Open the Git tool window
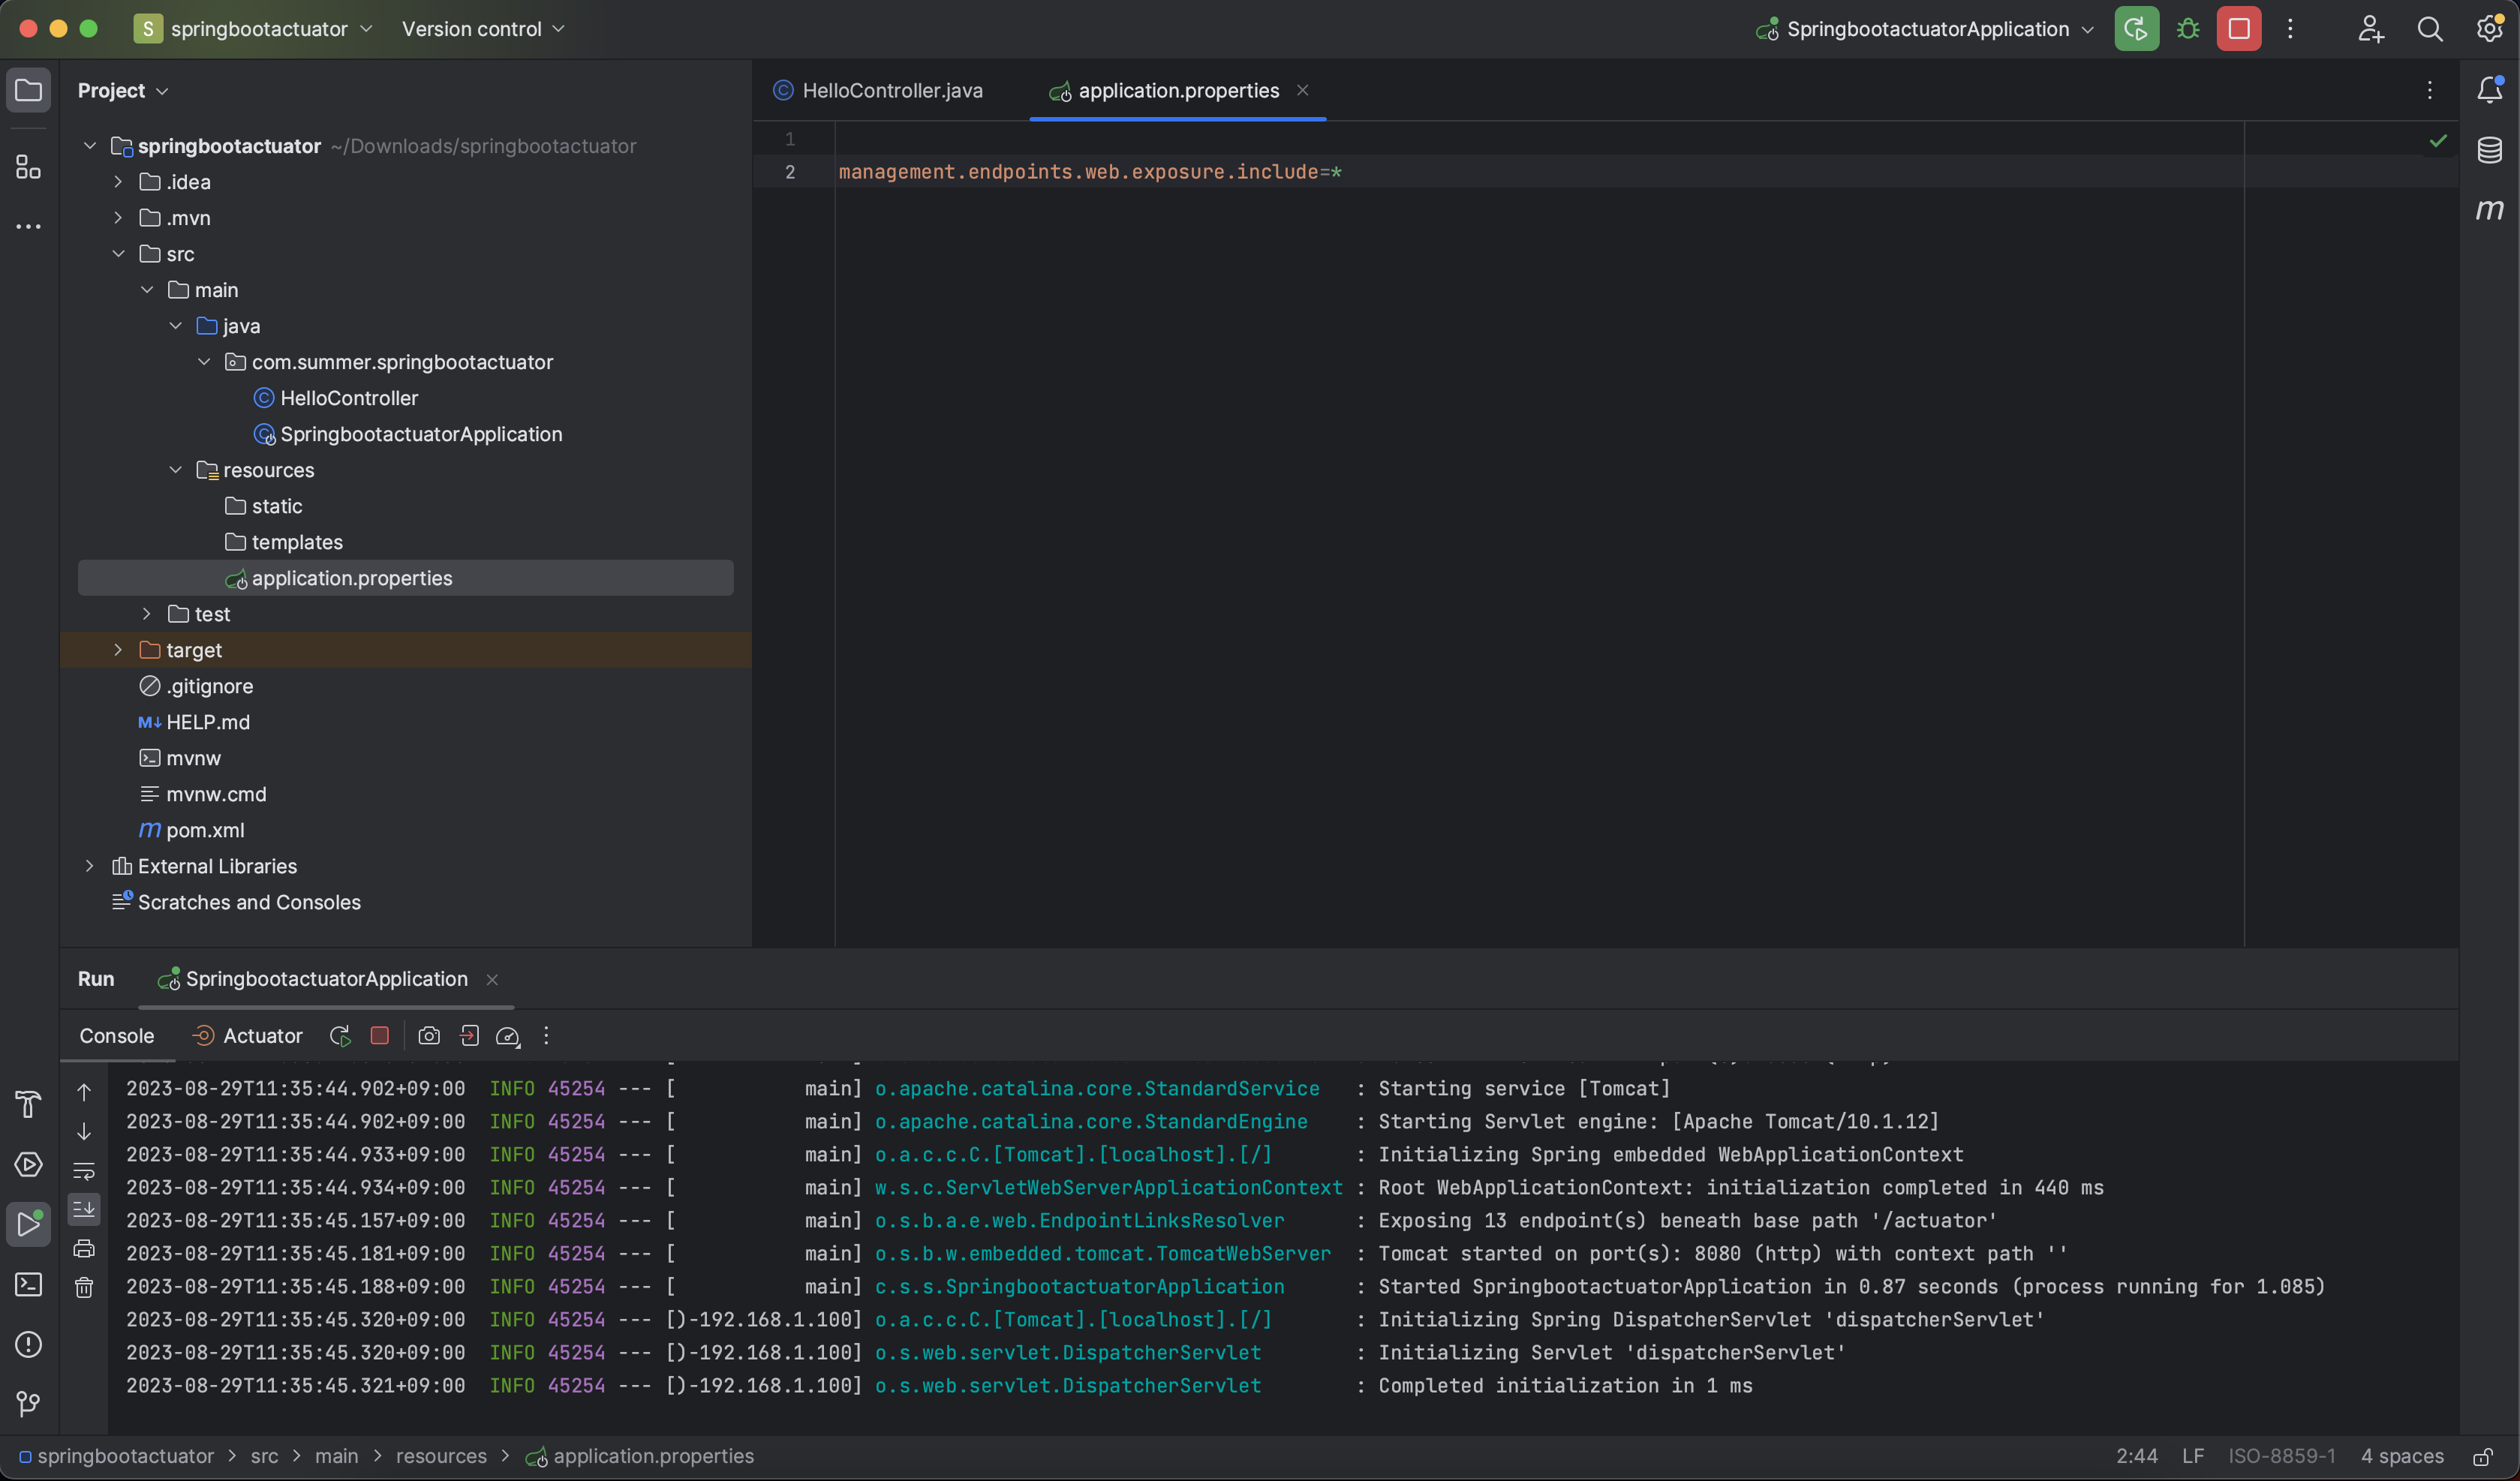This screenshot has height=1481, width=2520. click(x=28, y=1404)
